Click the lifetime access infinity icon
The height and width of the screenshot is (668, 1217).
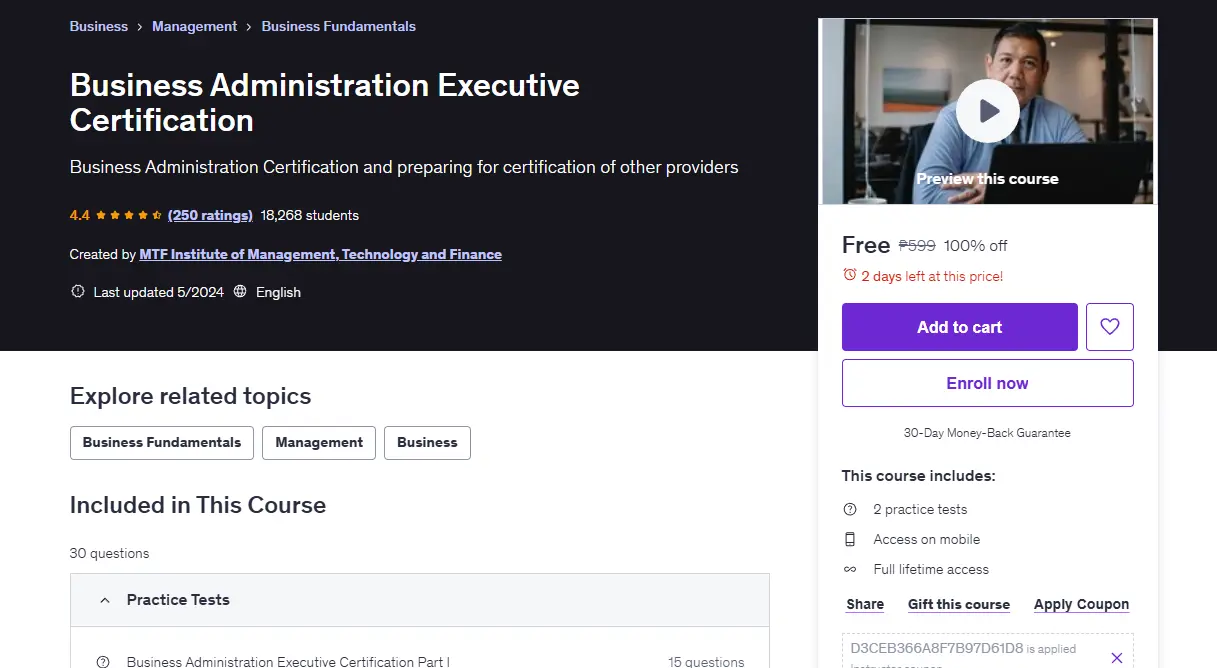[850, 569]
